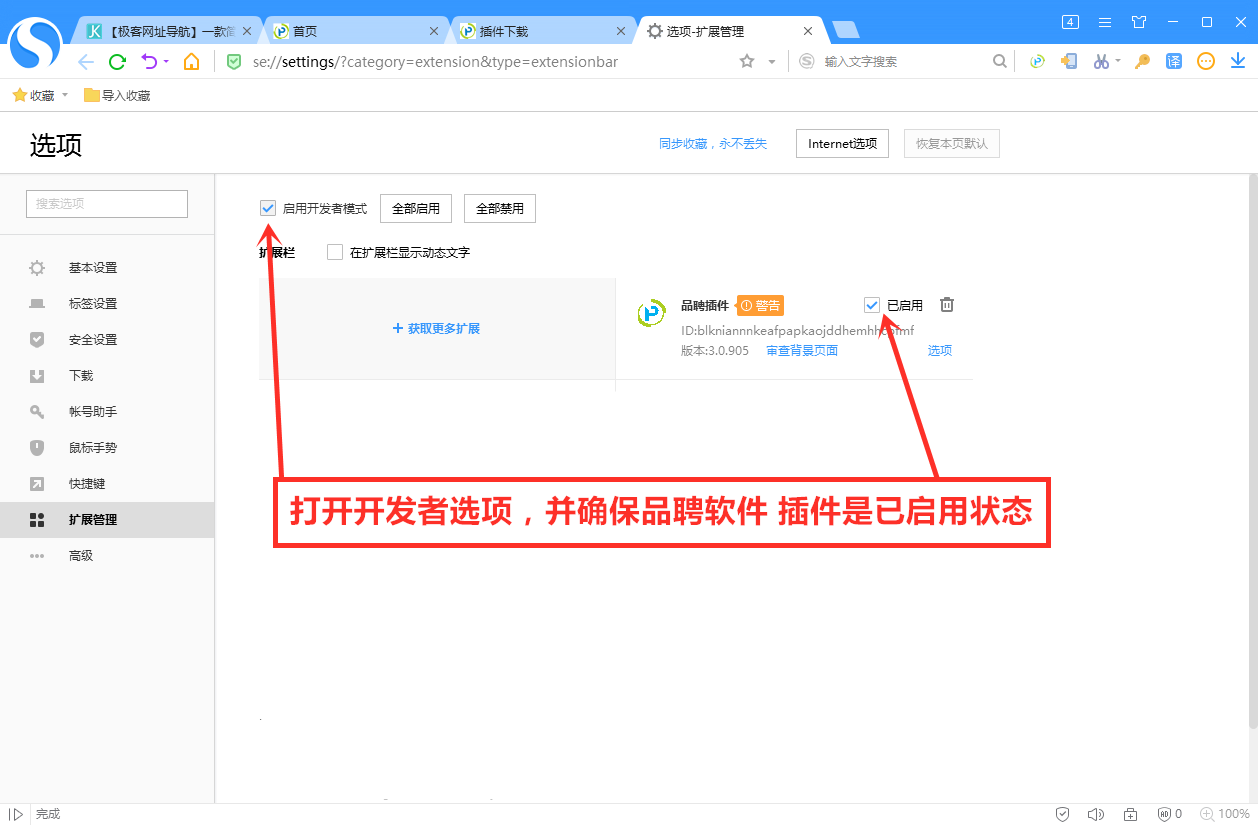Uncheck the 已启用 plugin checkbox
The image size is (1258, 825).
point(871,304)
